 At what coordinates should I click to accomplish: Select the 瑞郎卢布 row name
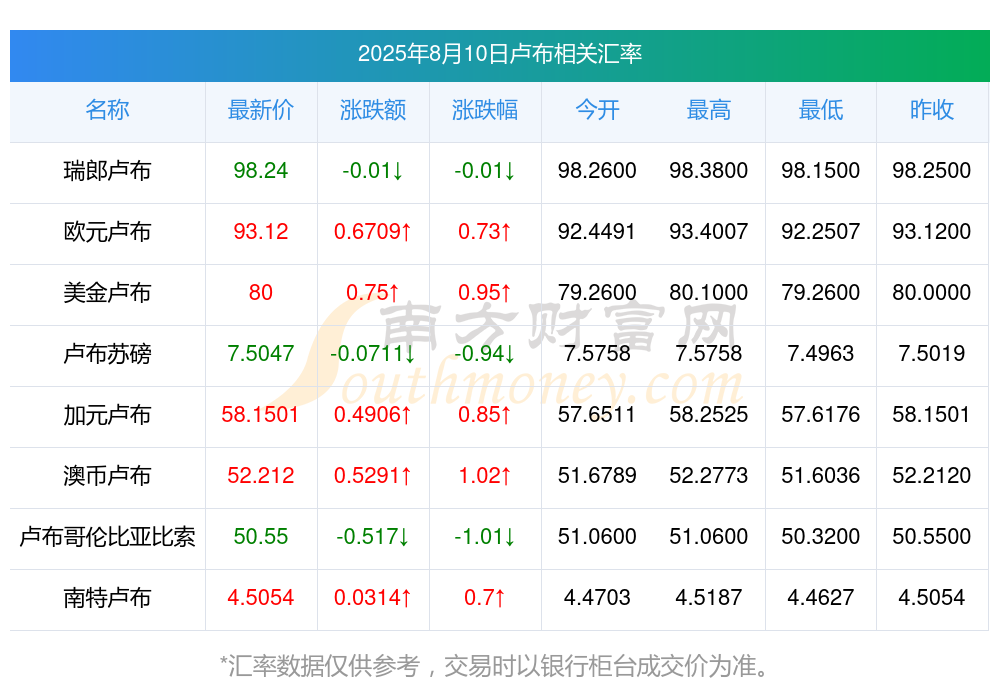point(107,171)
